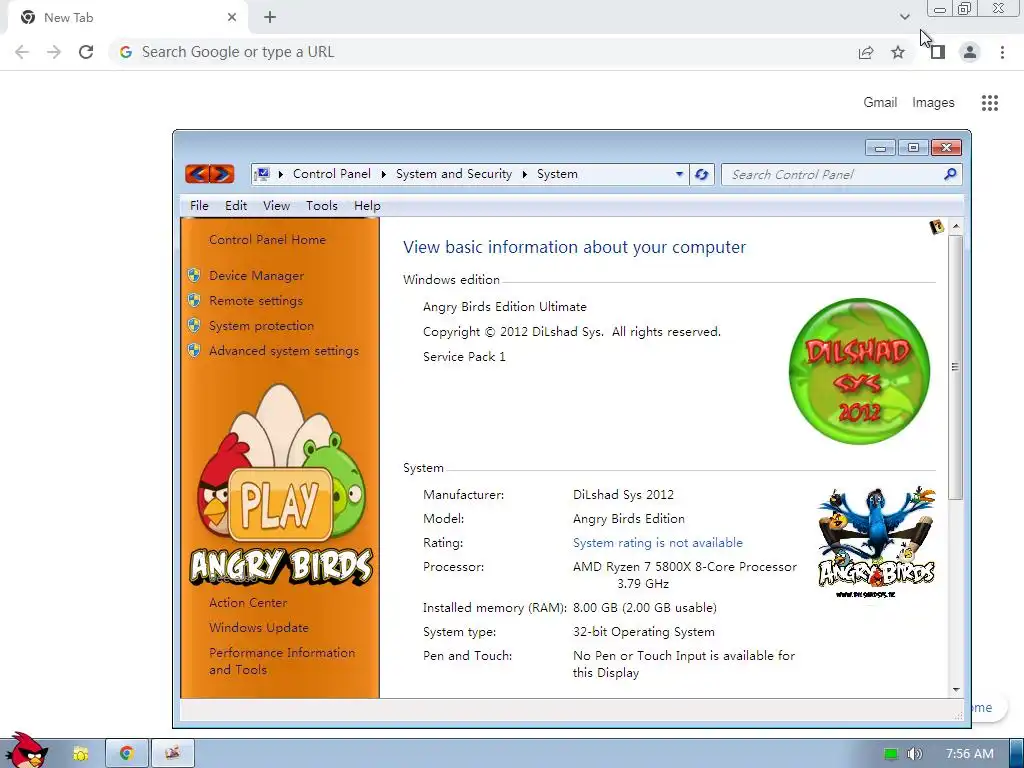This screenshot has height=768, width=1024.
Task: Click the scrollbar down arrow
Action: point(956,690)
